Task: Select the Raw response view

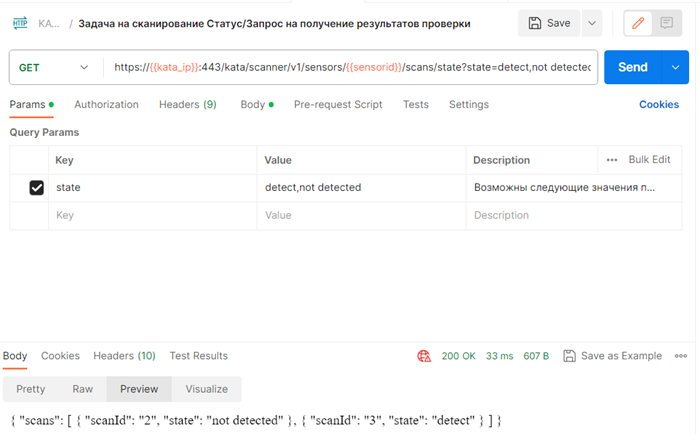Action: (83, 389)
